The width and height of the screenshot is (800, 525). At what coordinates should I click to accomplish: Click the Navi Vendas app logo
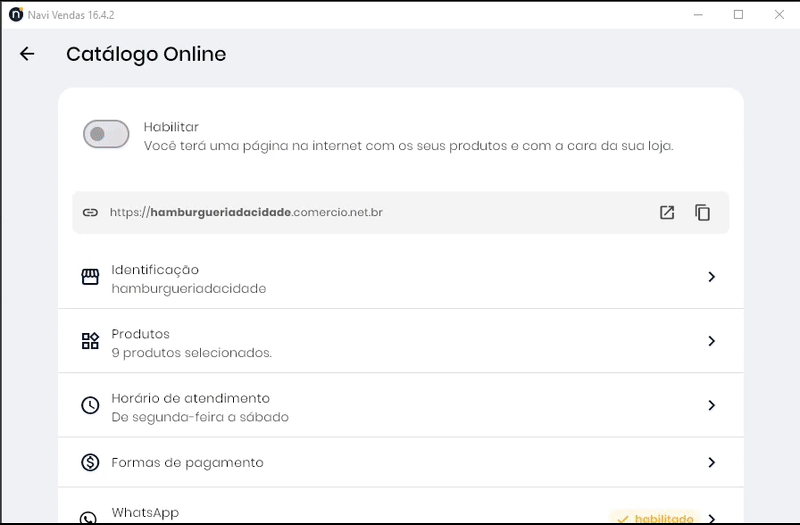[x=15, y=14]
